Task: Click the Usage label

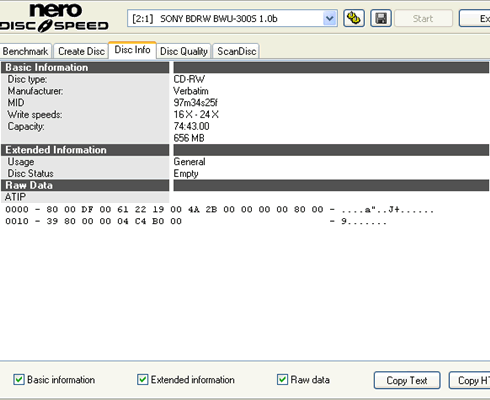Action: click(21, 162)
